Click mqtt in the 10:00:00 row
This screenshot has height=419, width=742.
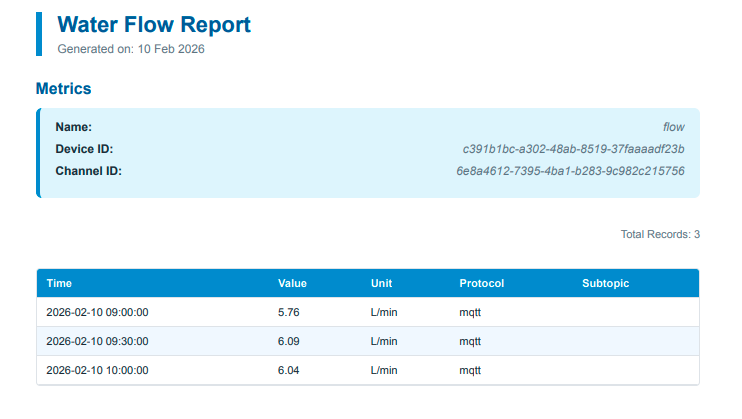click(x=470, y=370)
